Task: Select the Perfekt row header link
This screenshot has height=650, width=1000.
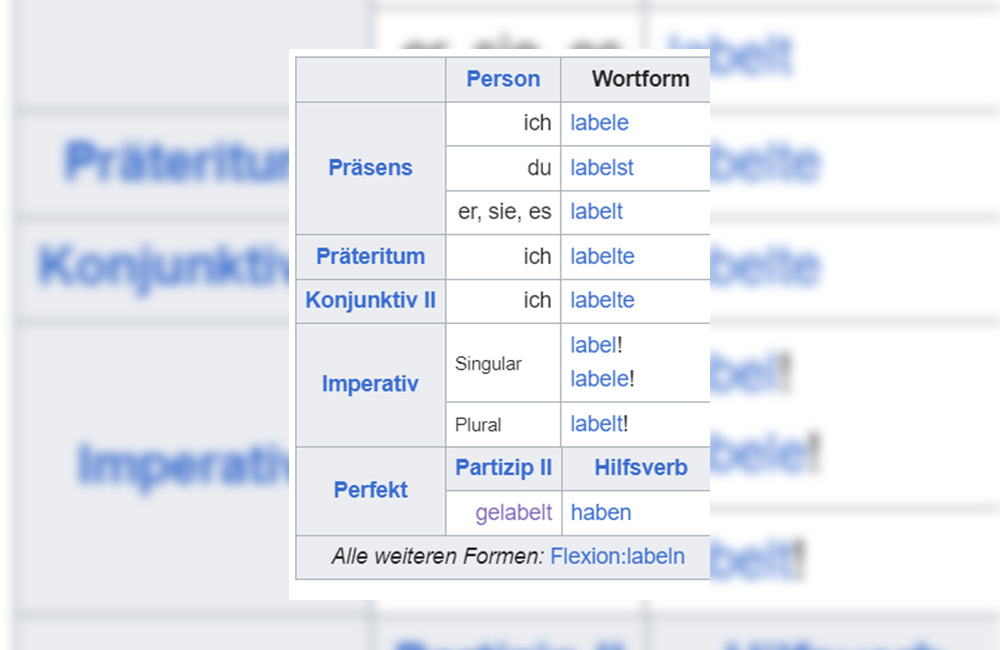Action: point(370,491)
